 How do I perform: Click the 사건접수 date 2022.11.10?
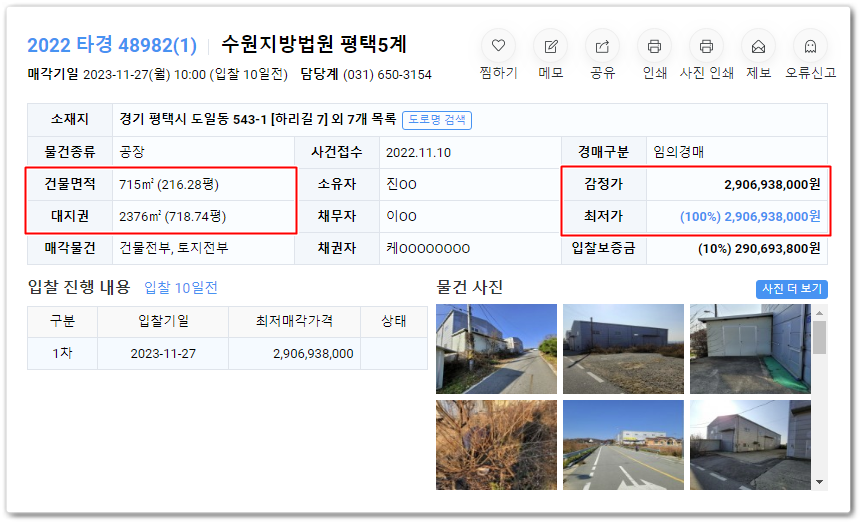[418, 152]
